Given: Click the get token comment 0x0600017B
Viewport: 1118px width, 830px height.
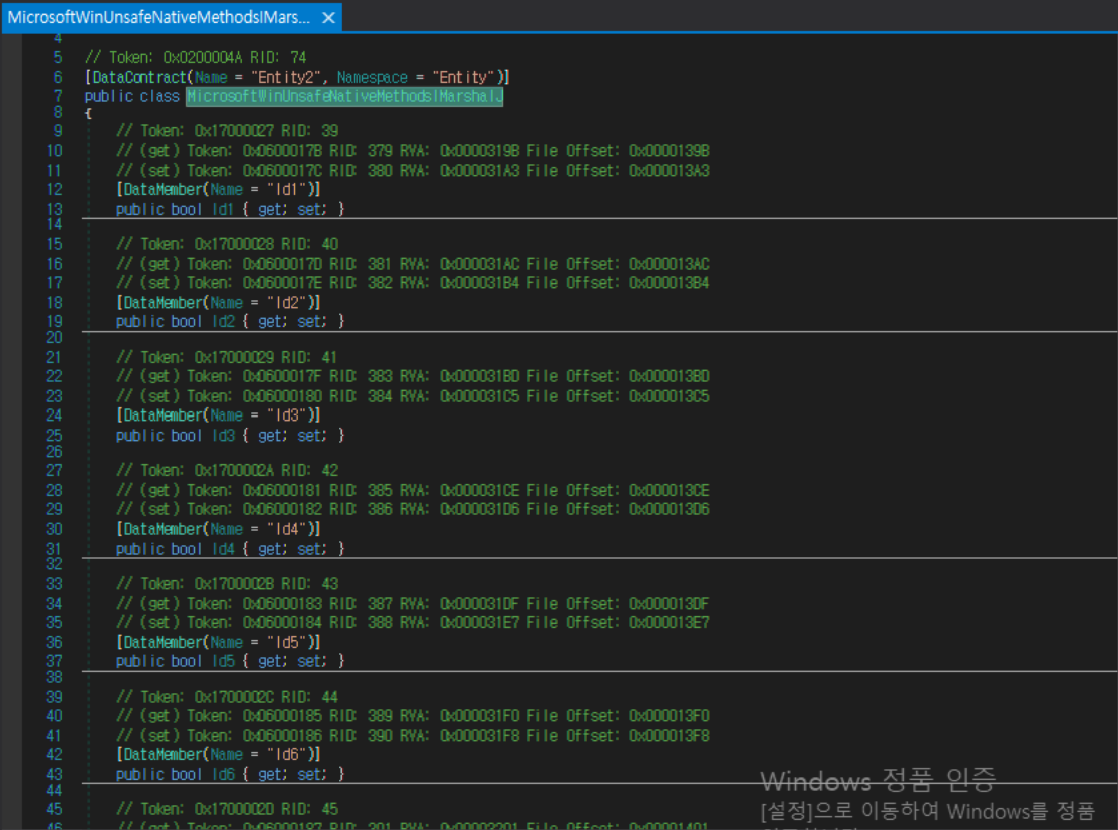Looking at the screenshot, I should point(412,150).
